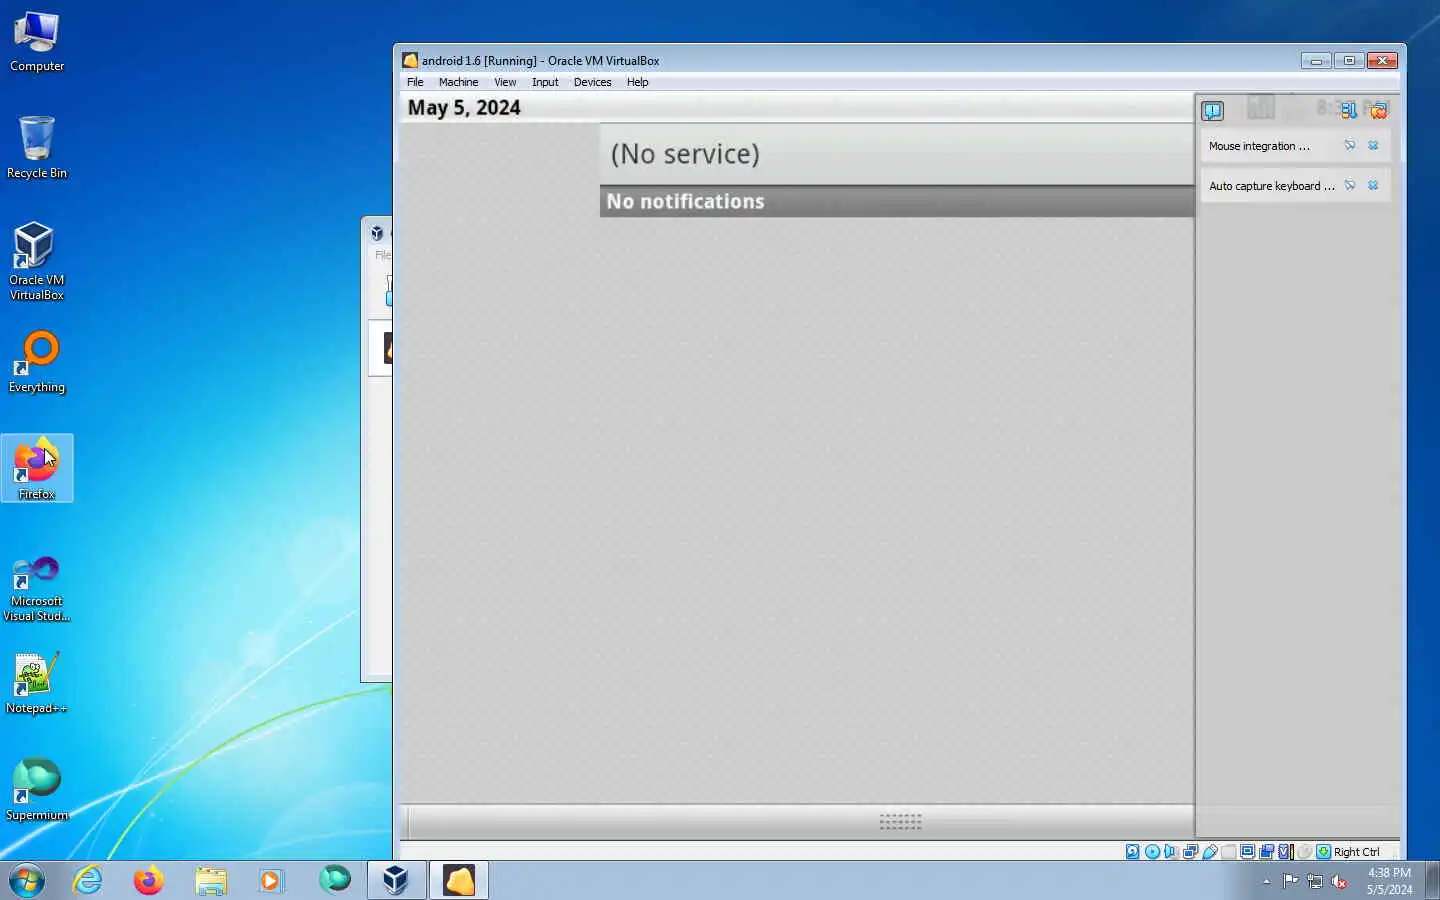1440x900 pixels.
Task: Click the notification ordering icon
Action: (1349, 110)
